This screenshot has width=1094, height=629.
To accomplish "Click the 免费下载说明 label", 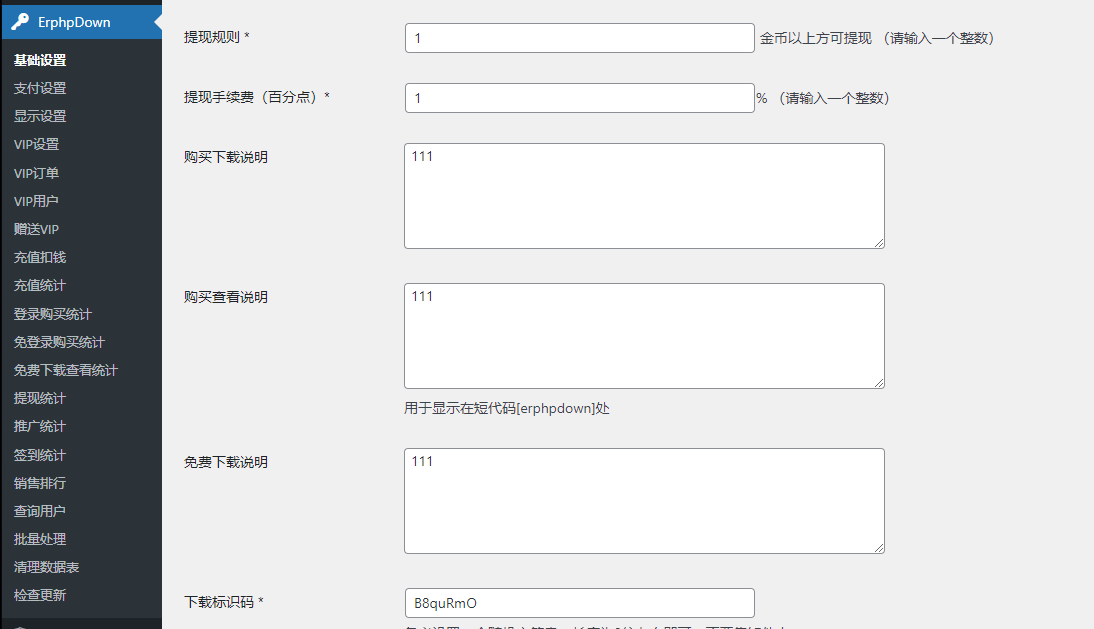I will (225, 462).
